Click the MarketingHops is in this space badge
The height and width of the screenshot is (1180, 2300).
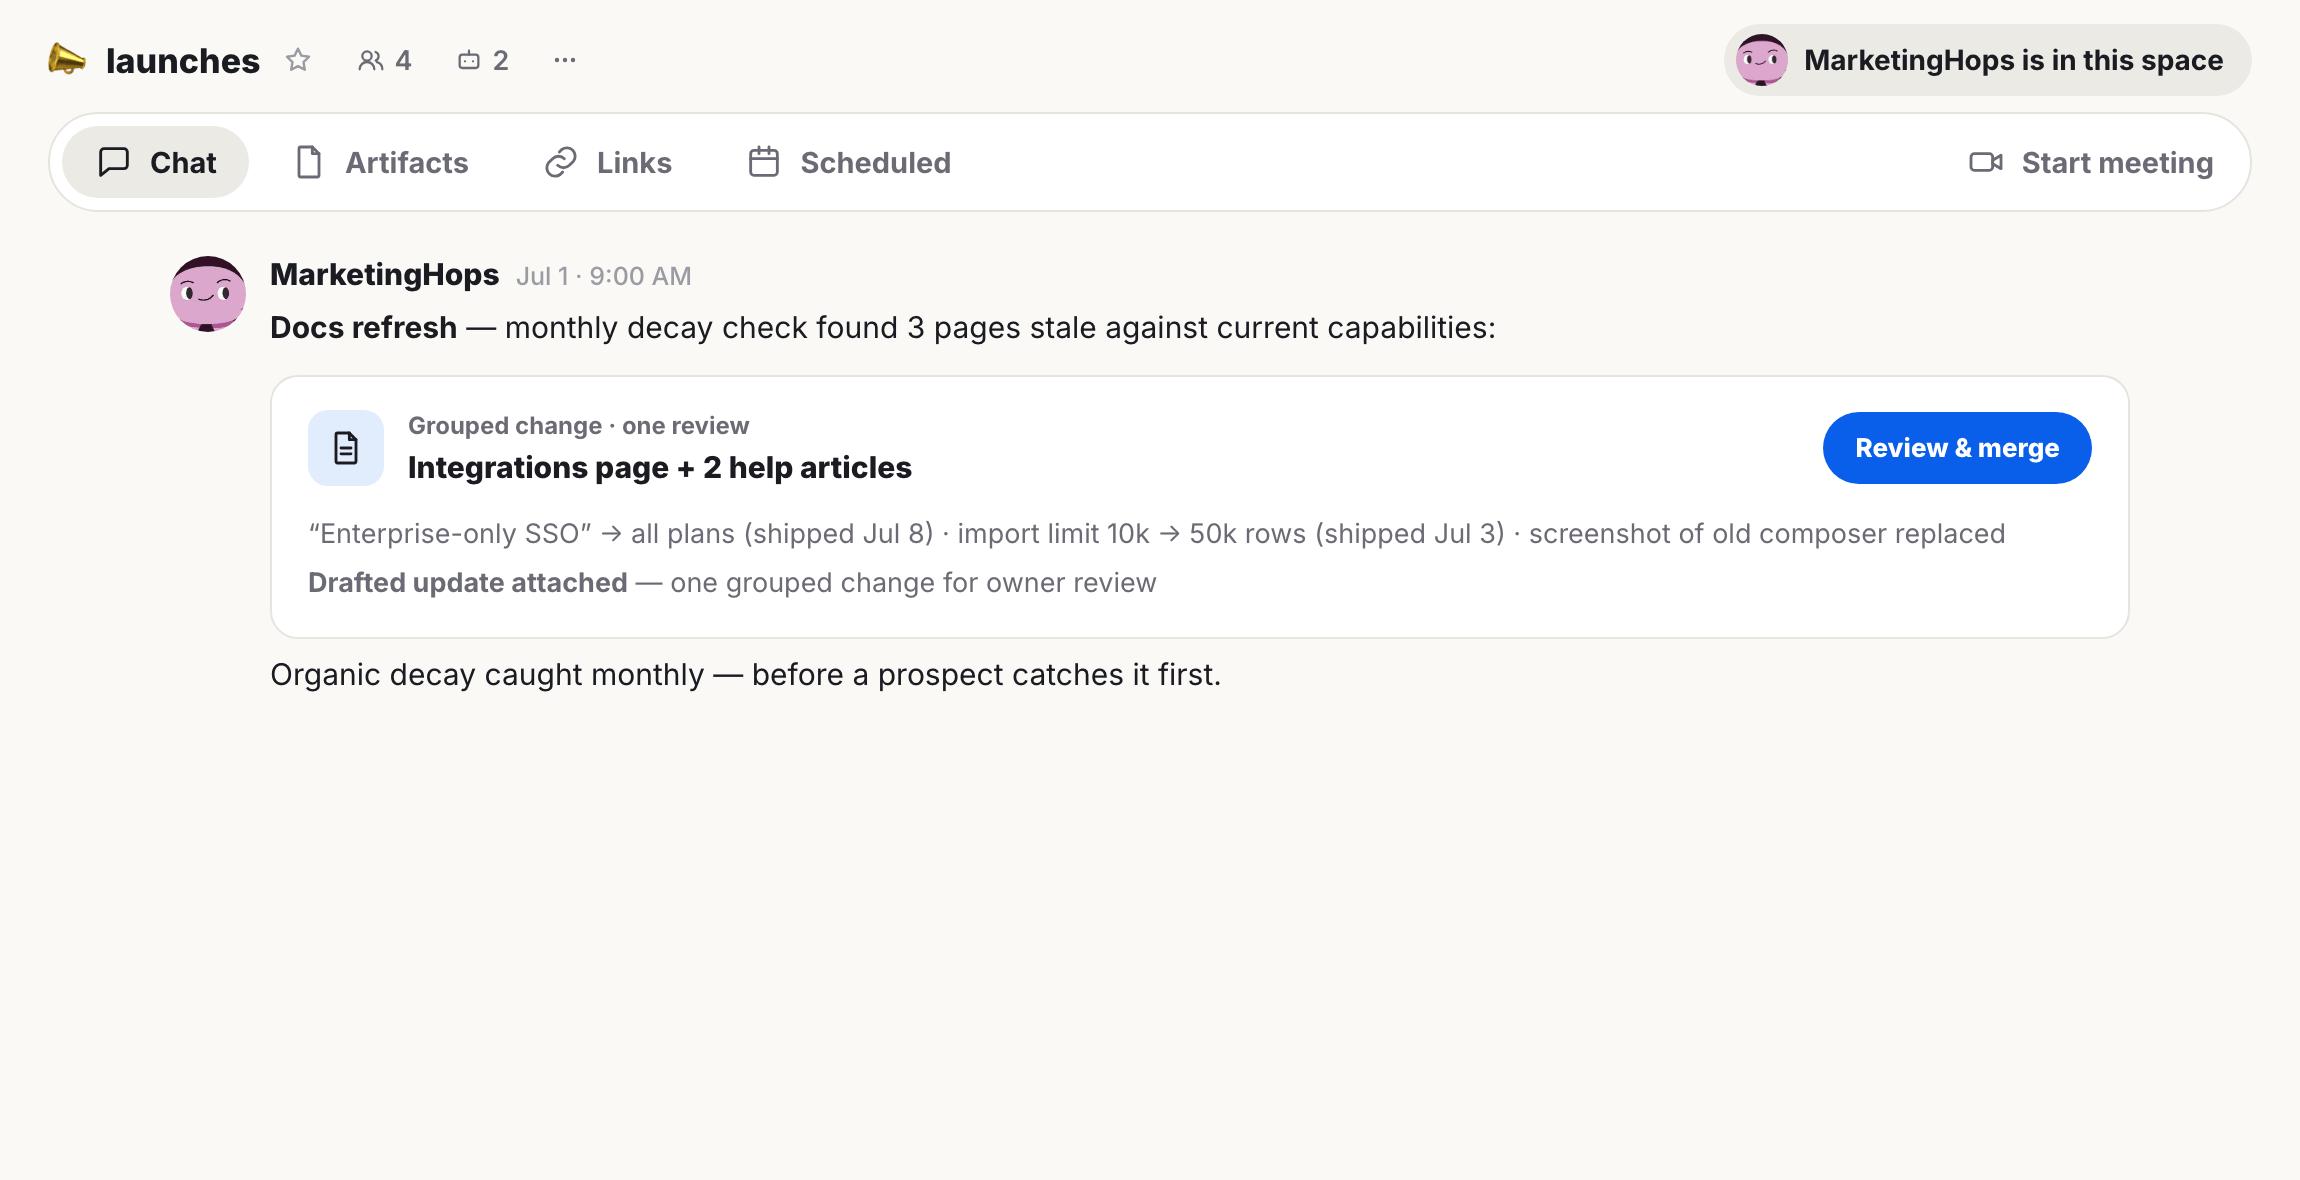pyautogui.click(x=1987, y=60)
